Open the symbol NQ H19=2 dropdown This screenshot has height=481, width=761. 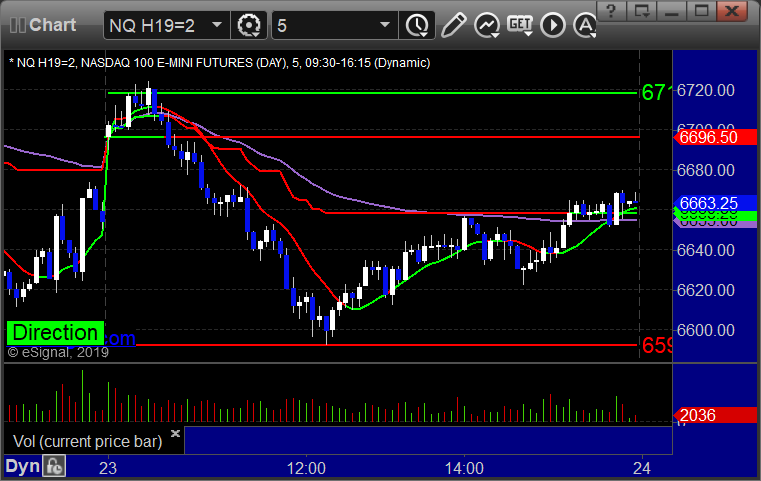(x=217, y=25)
